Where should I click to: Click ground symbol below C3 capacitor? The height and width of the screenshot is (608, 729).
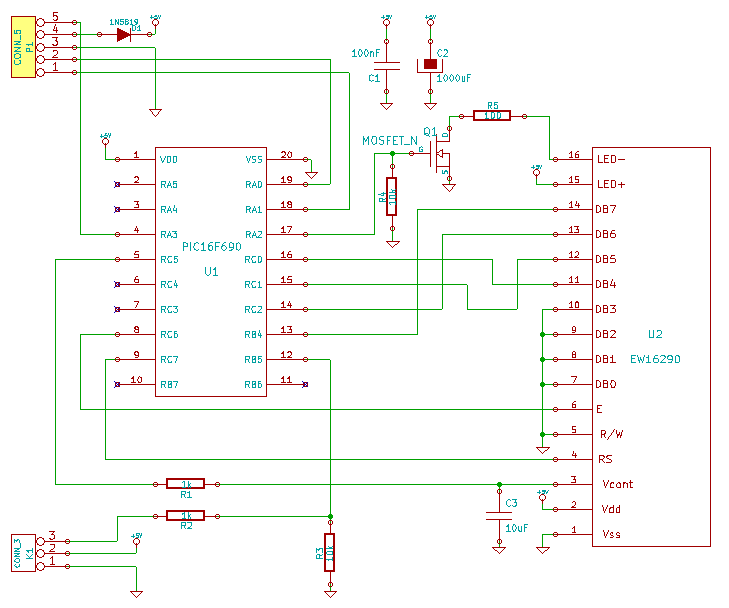(x=499, y=550)
